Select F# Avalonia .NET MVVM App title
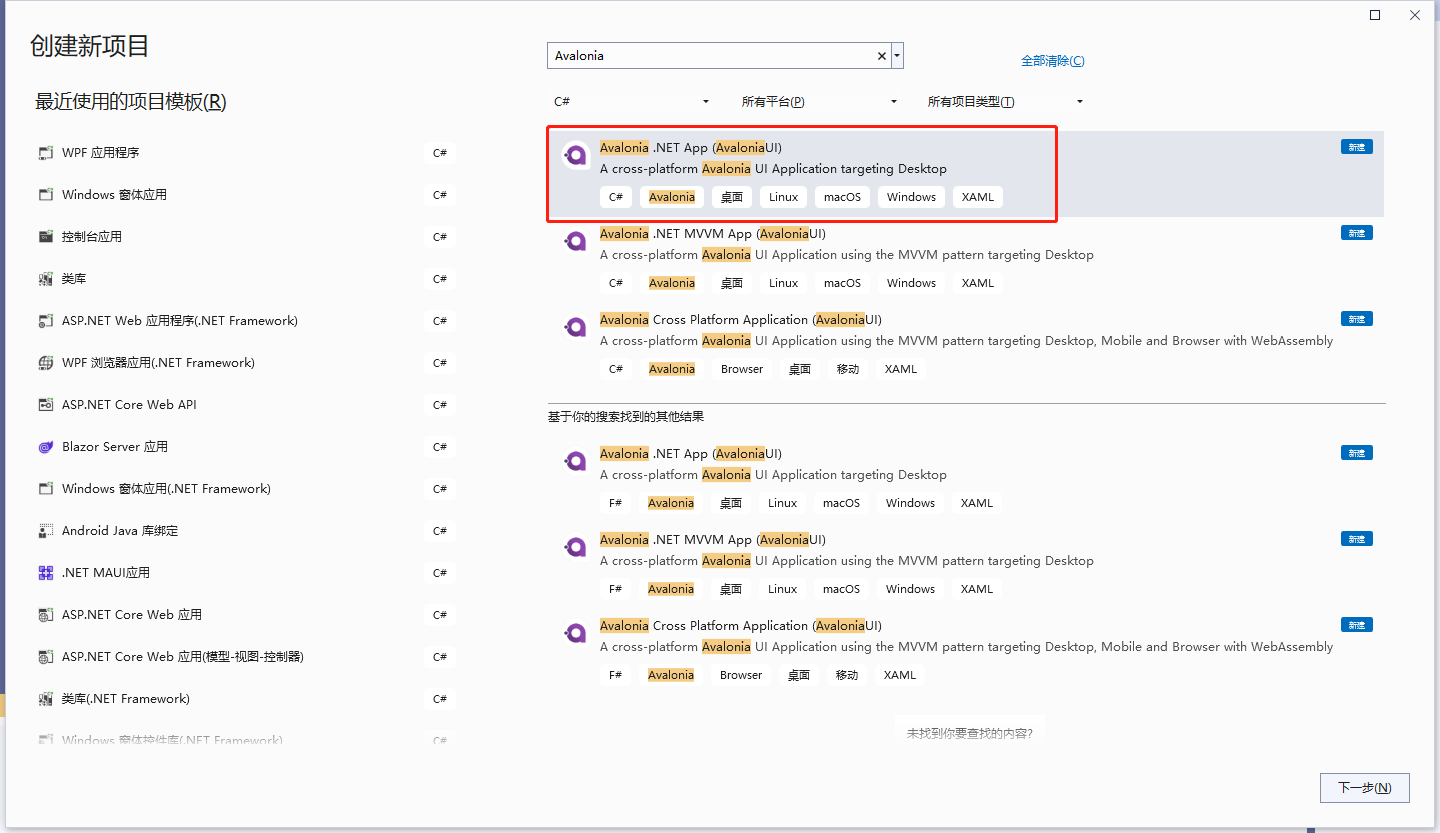Viewport: 1440px width, 833px height. coord(713,540)
